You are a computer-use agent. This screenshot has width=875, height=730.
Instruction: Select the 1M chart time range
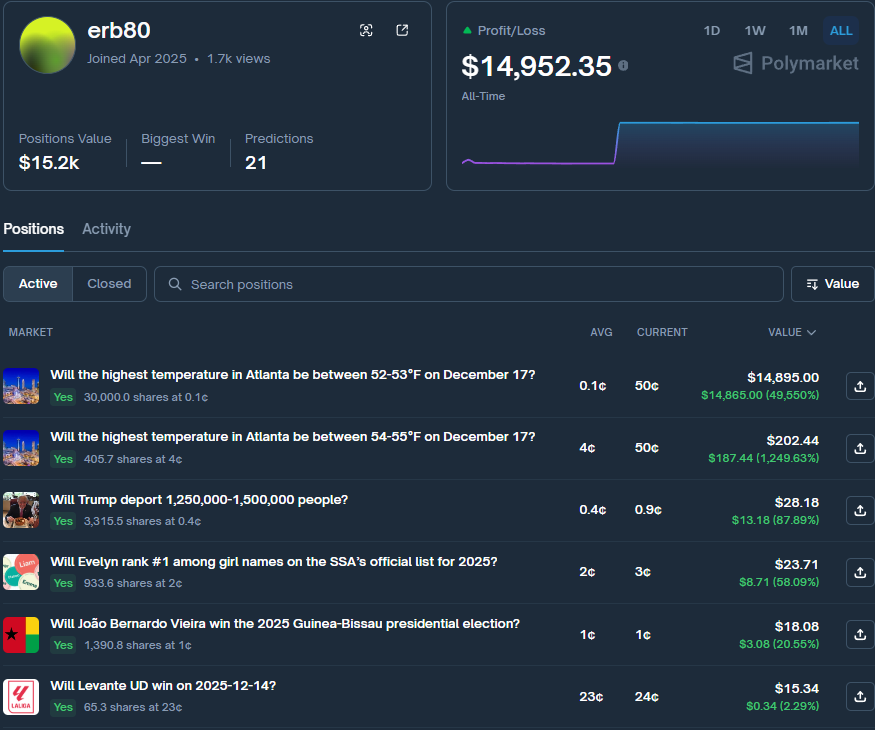(798, 31)
